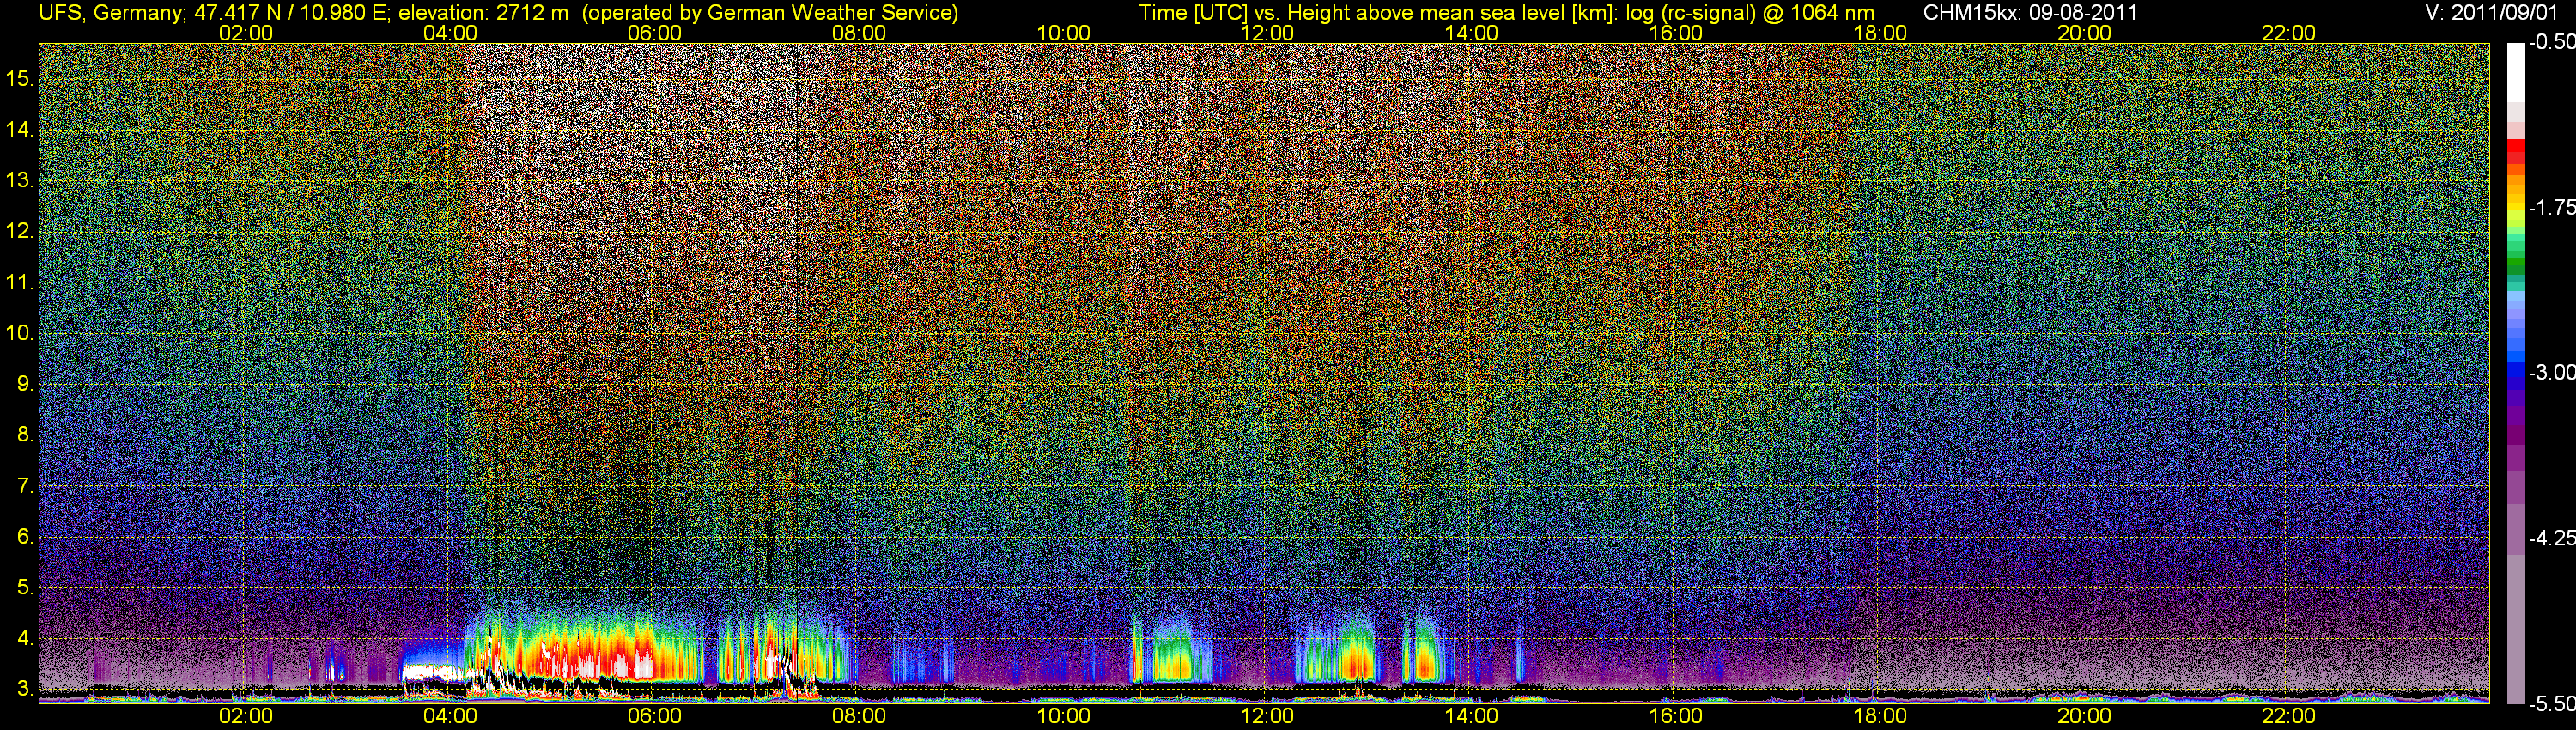Click the "-0.50" color scale value
Image resolution: width=2576 pixels, height=730 pixels.
[x=2551, y=42]
